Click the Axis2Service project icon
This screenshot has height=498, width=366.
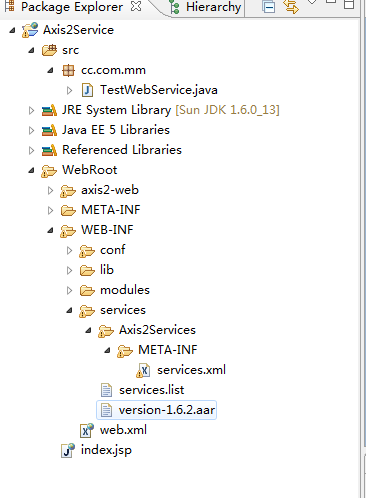tap(30, 30)
